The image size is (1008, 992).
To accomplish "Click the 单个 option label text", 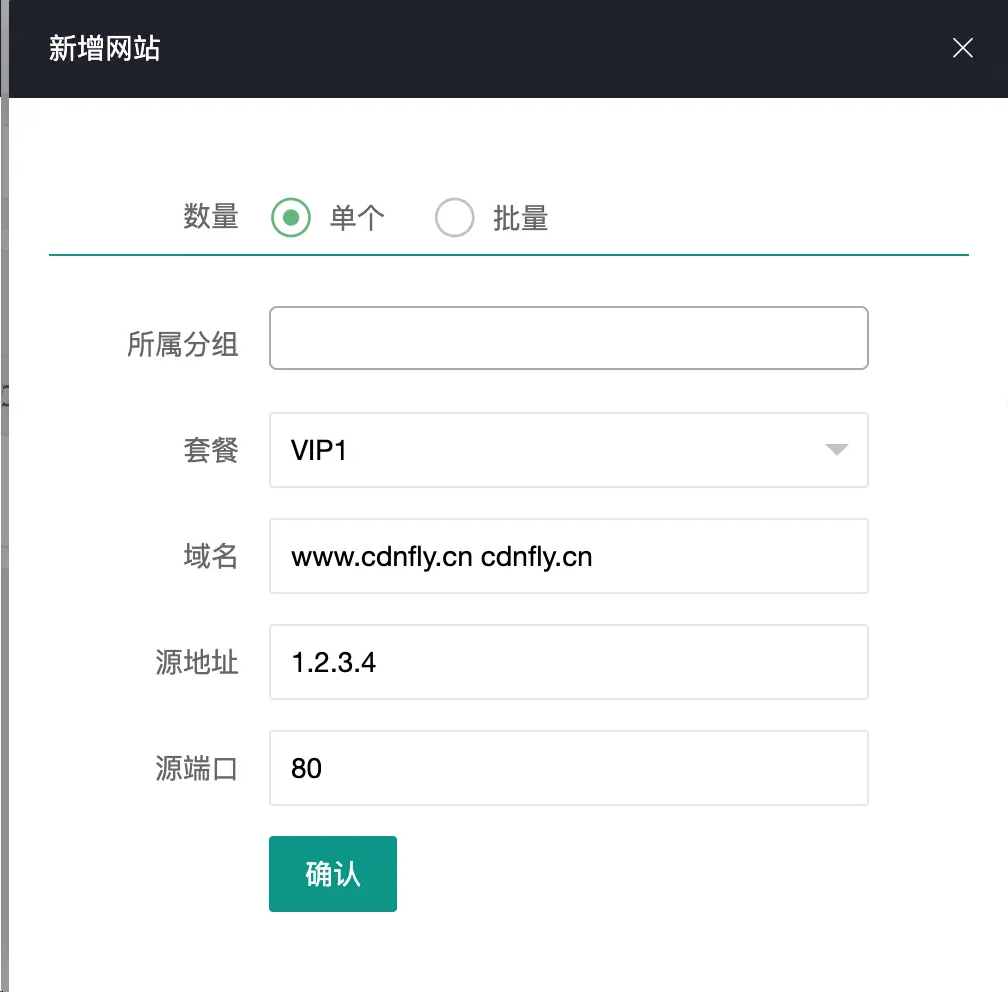I will point(357,217).
